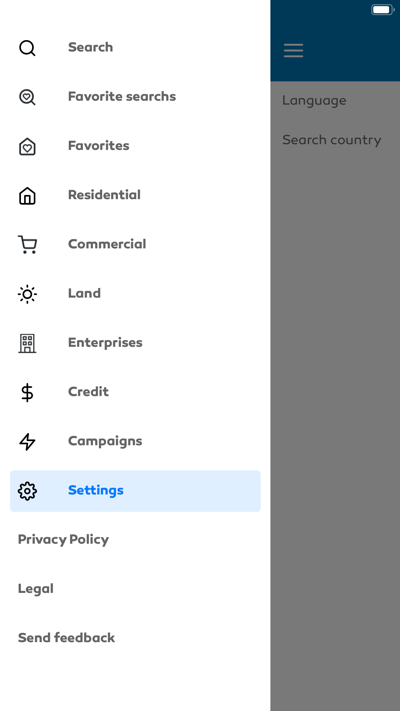The height and width of the screenshot is (711, 400).
Task: Open the Language setting option
Action: click(x=314, y=101)
